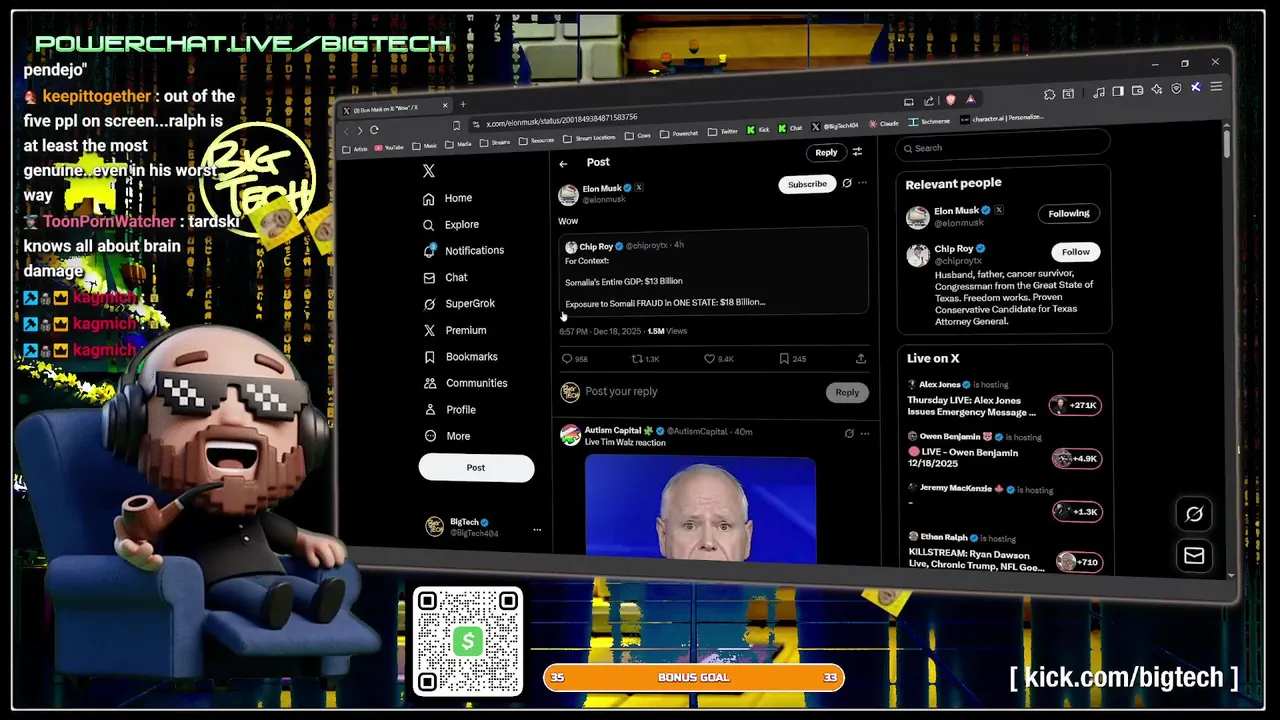Screen dimensions: 1280x720
Task: Open Profile in the X sidebar
Action: [449, 410]
